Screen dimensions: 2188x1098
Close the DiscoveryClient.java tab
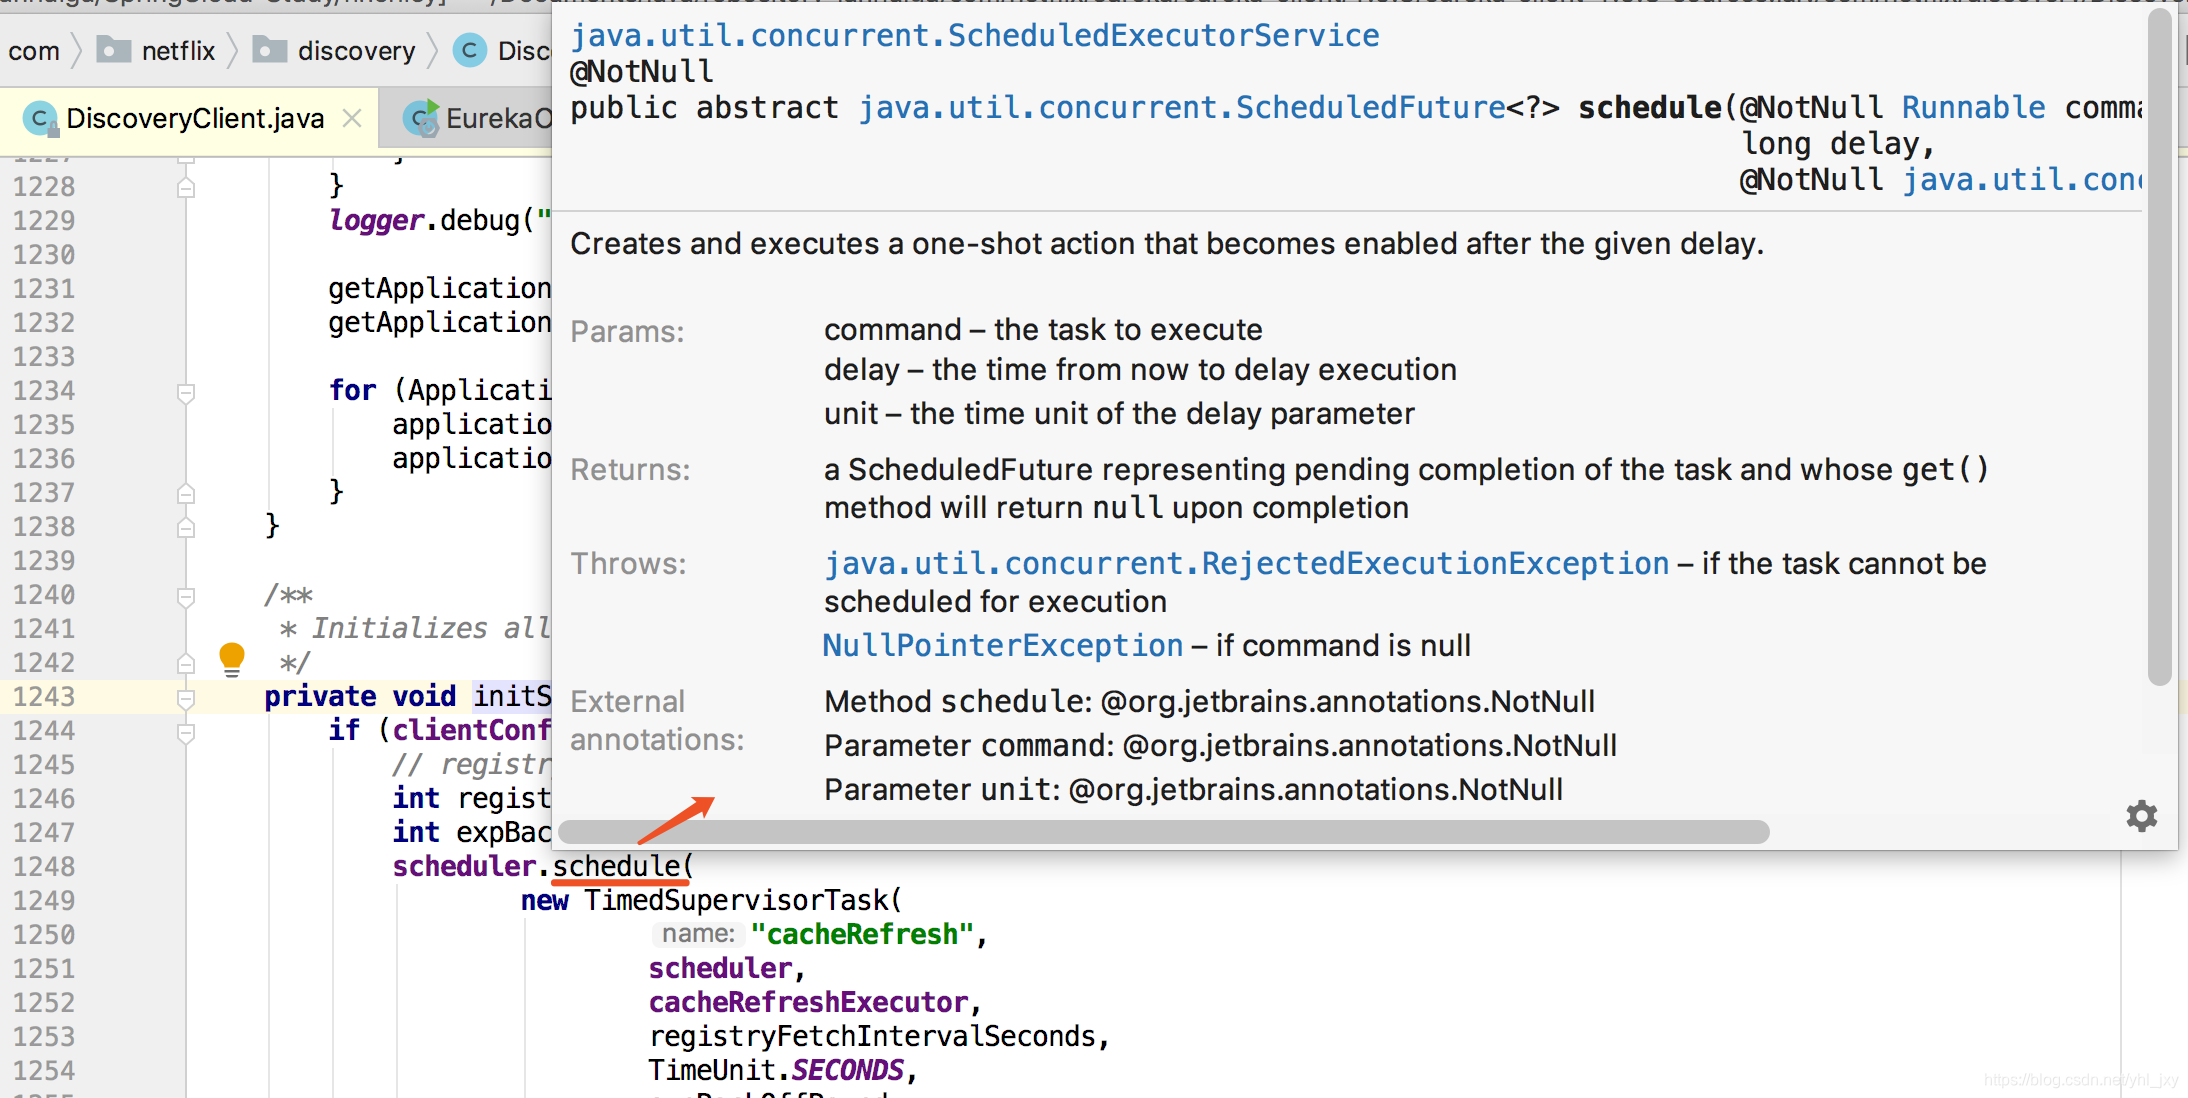click(x=352, y=118)
